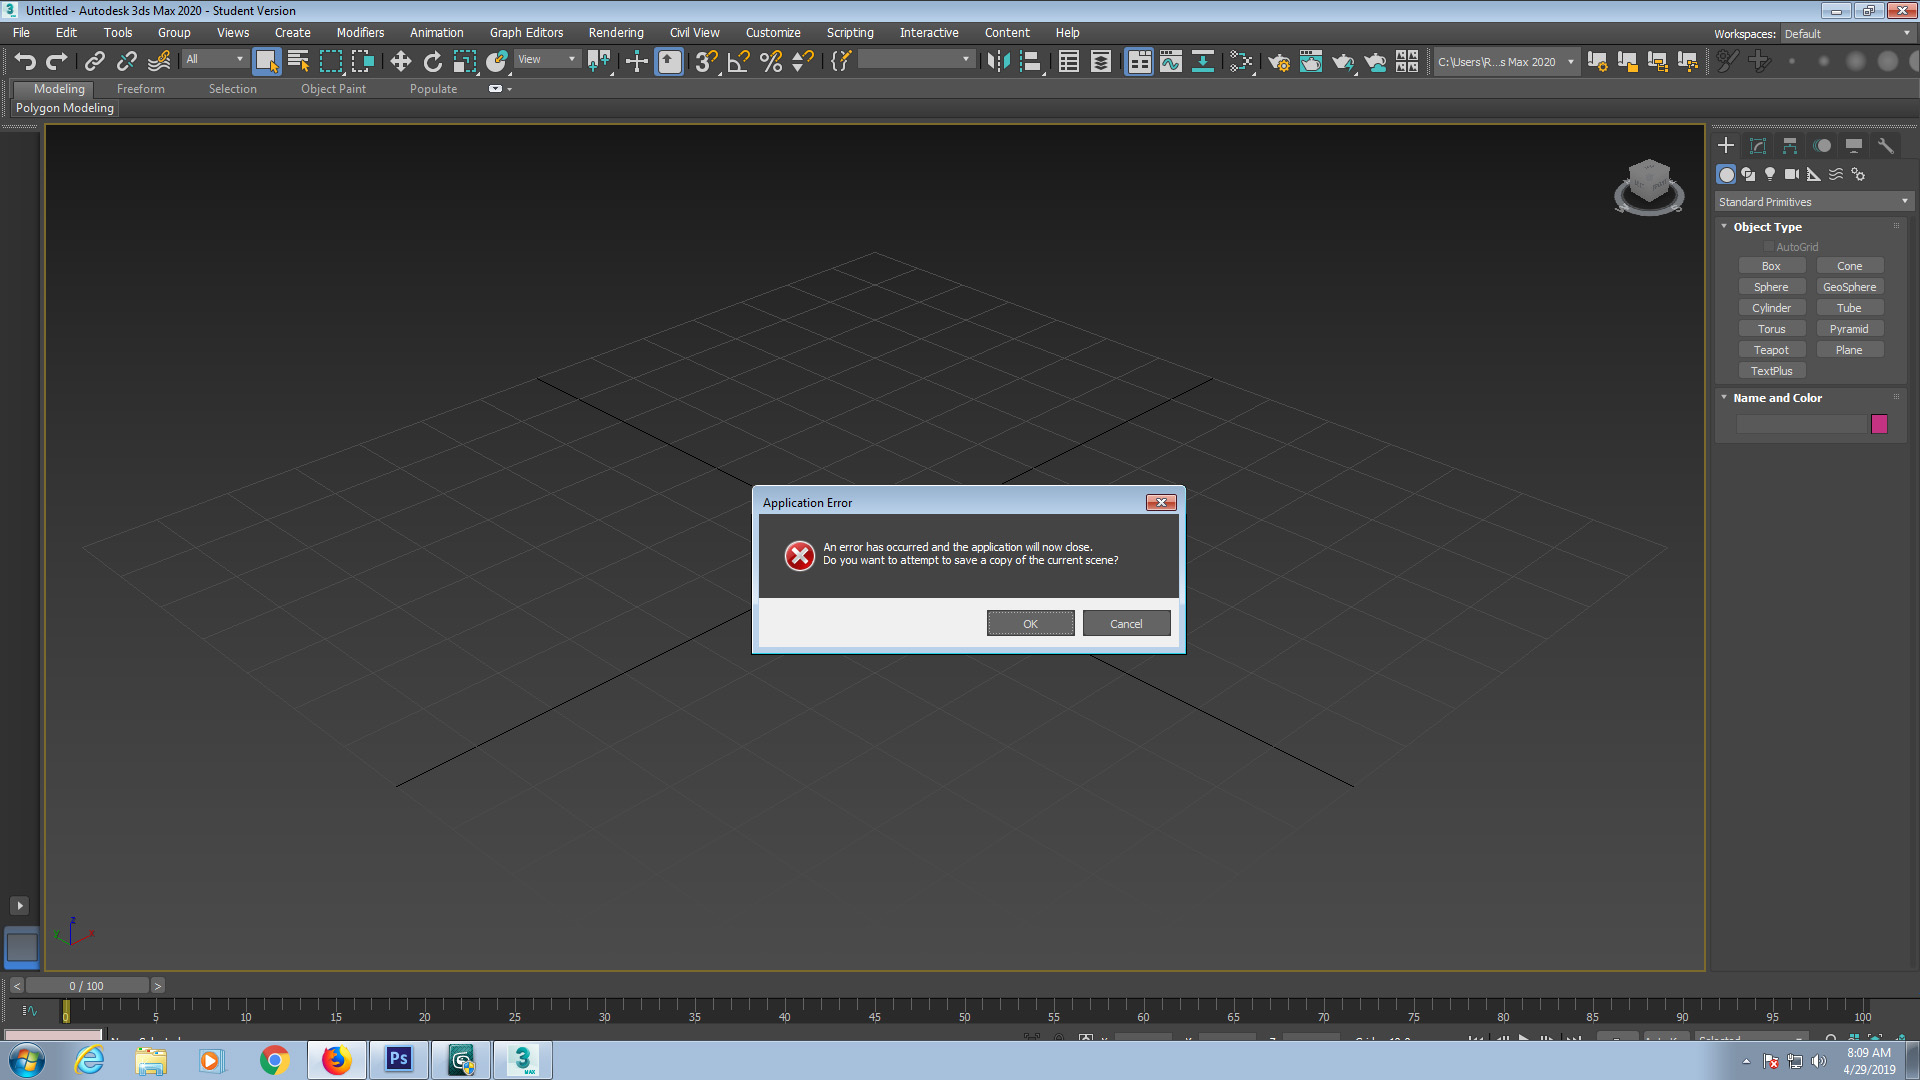Click the Select and Rotate tool
This screenshot has height=1080, width=1920.
tap(433, 62)
